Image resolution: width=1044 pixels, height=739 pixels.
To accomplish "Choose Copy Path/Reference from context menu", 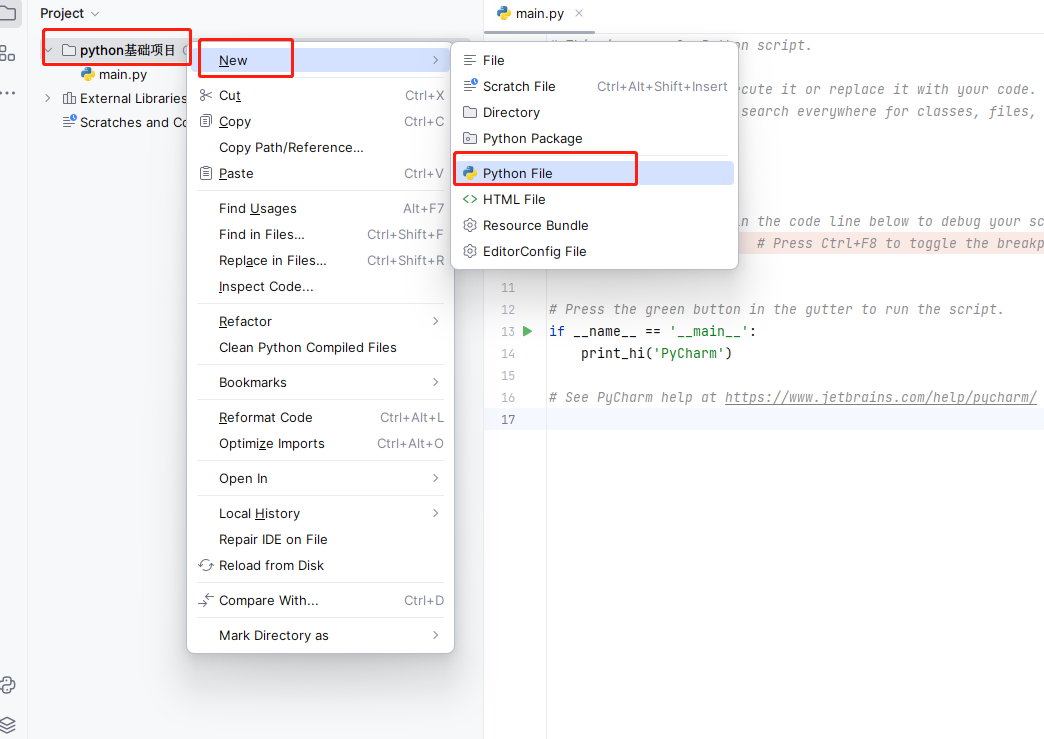I will click(x=320, y=147).
